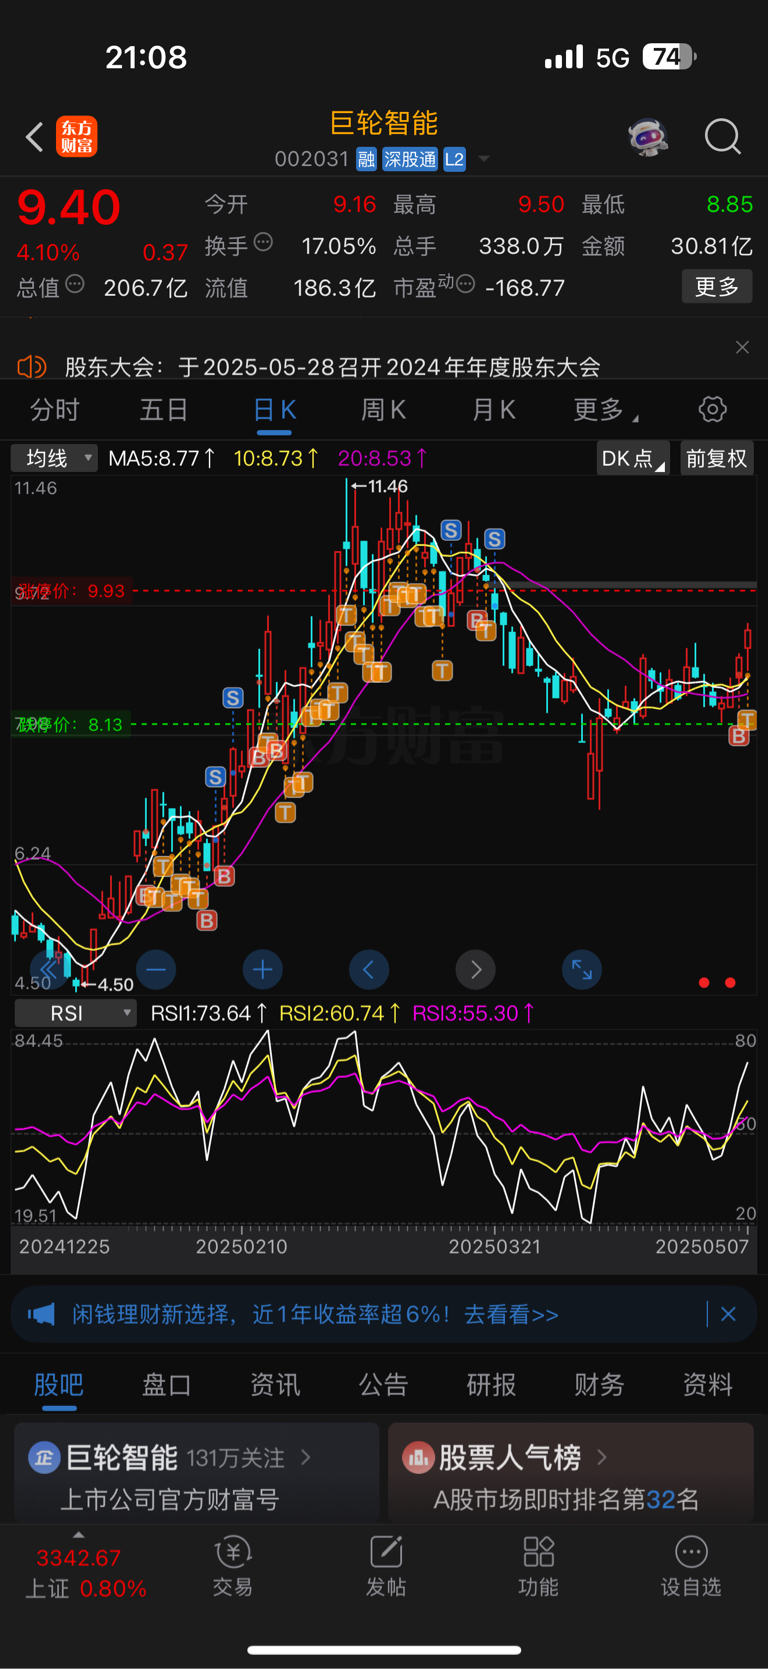768x1669 pixels.
Task: Tap RSI1:73.64 indicator value
Action: 209,1013
